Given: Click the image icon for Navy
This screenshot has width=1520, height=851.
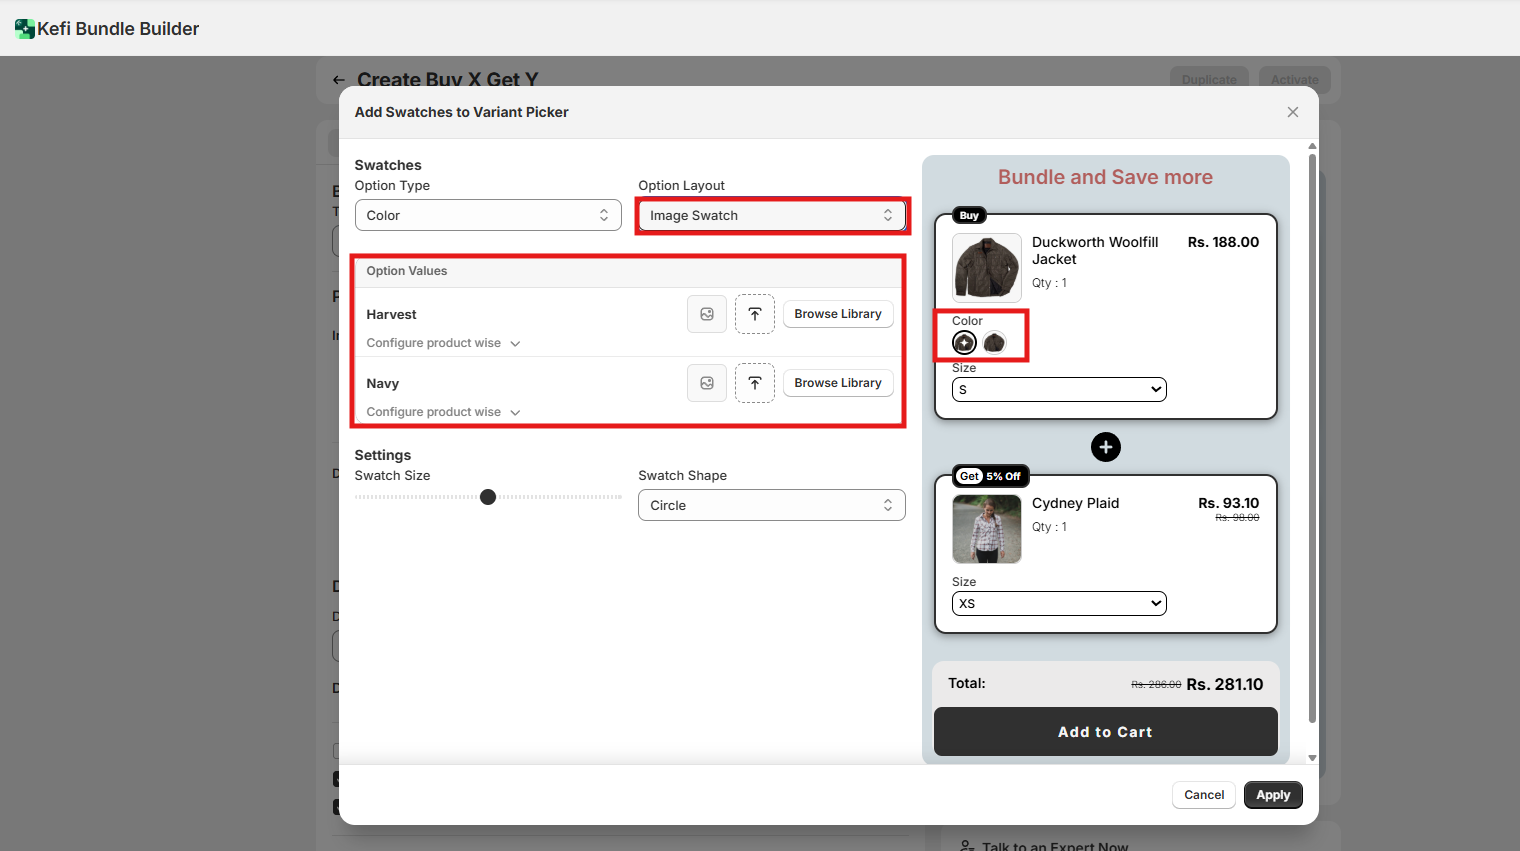Looking at the screenshot, I should tap(707, 383).
